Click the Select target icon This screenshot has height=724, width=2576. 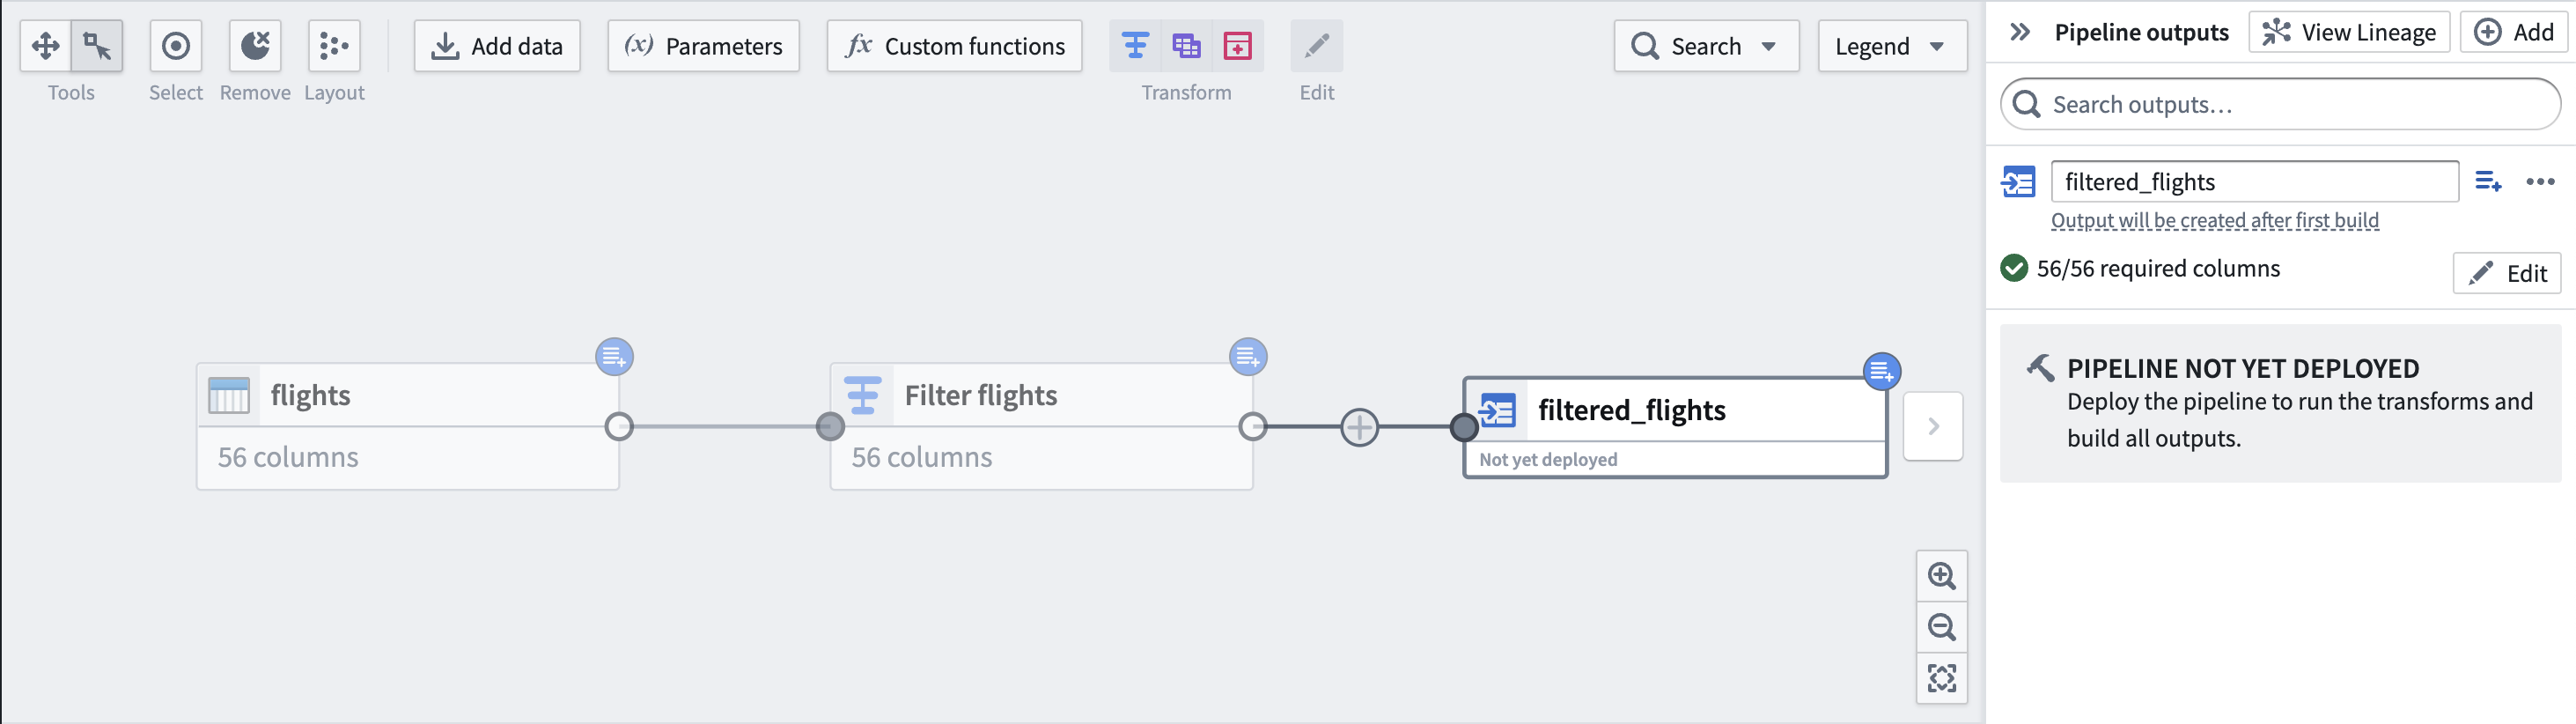(176, 46)
